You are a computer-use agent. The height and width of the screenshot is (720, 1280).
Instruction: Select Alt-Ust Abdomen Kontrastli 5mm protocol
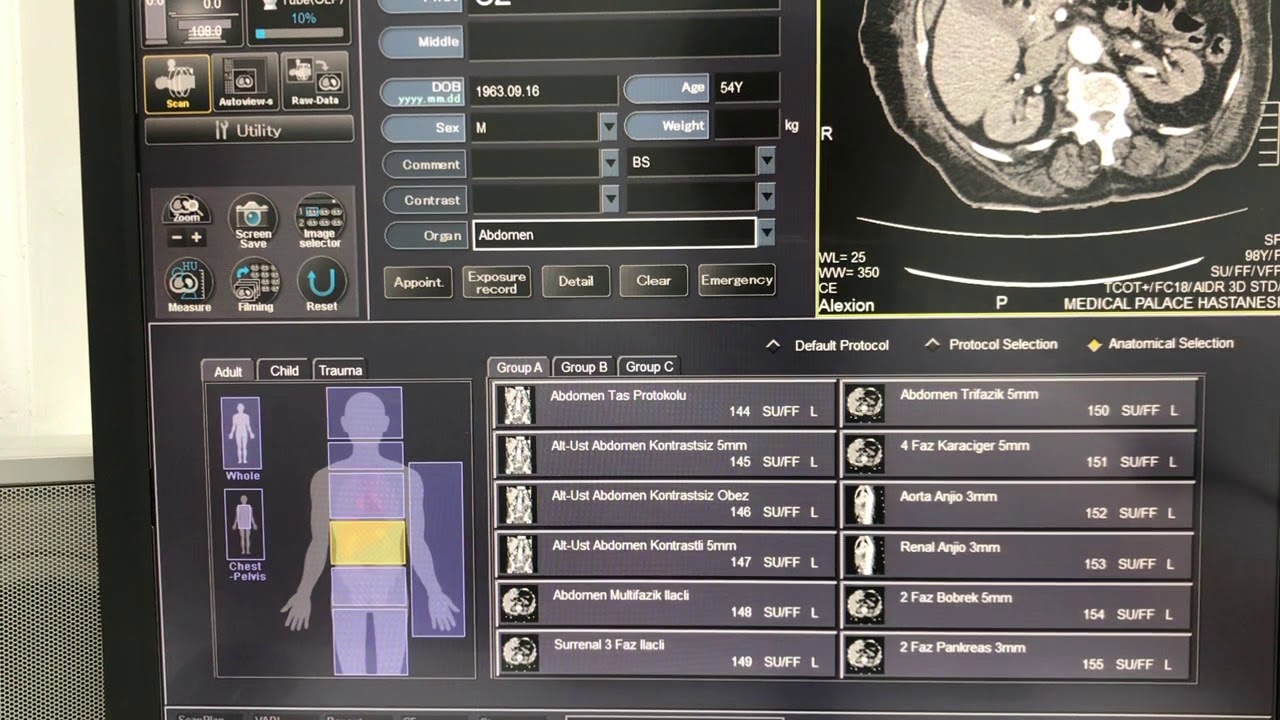[x=664, y=554]
